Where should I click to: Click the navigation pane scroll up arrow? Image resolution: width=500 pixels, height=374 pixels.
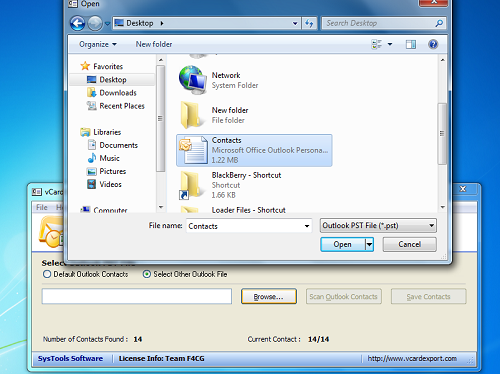[161, 60]
